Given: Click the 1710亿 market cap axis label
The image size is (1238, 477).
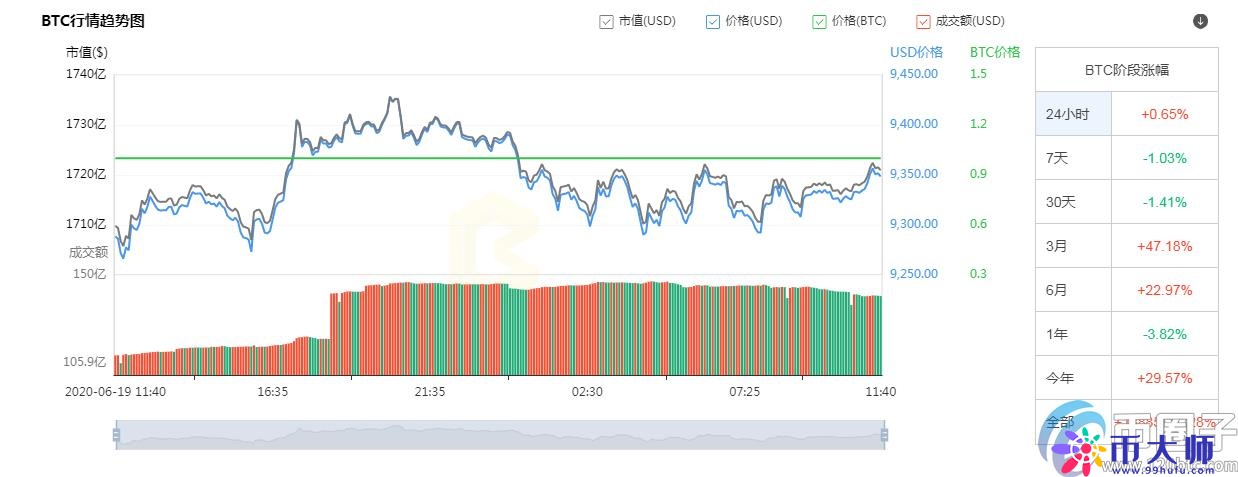Looking at the screenshot, I should click(87, 224).
